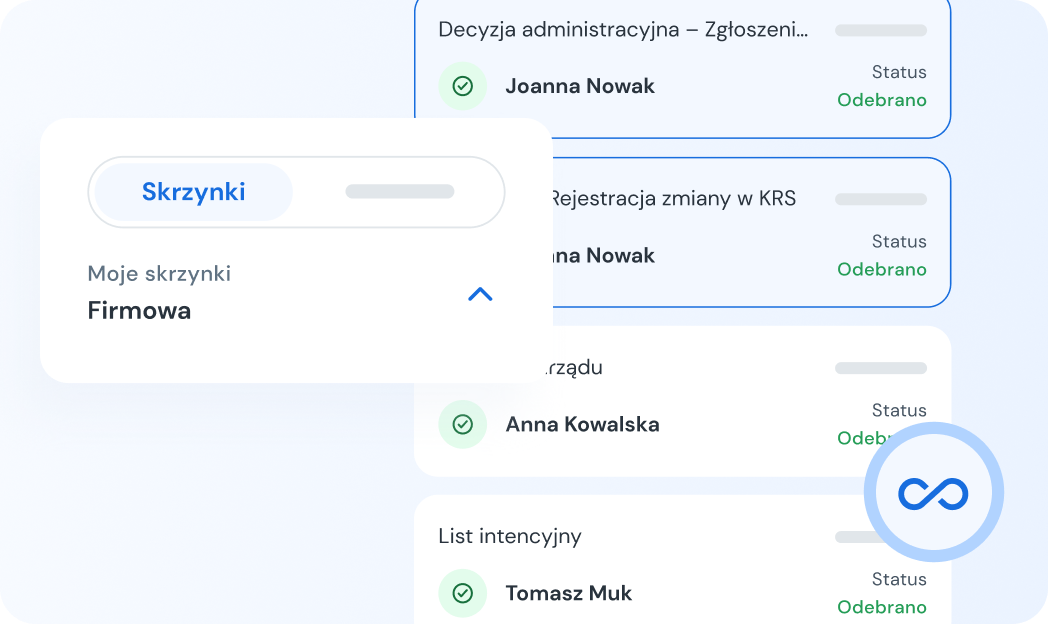Screen dimensions: 1048x624
Task: Open the List intencyjny message
Action: (x=660, y=560)
